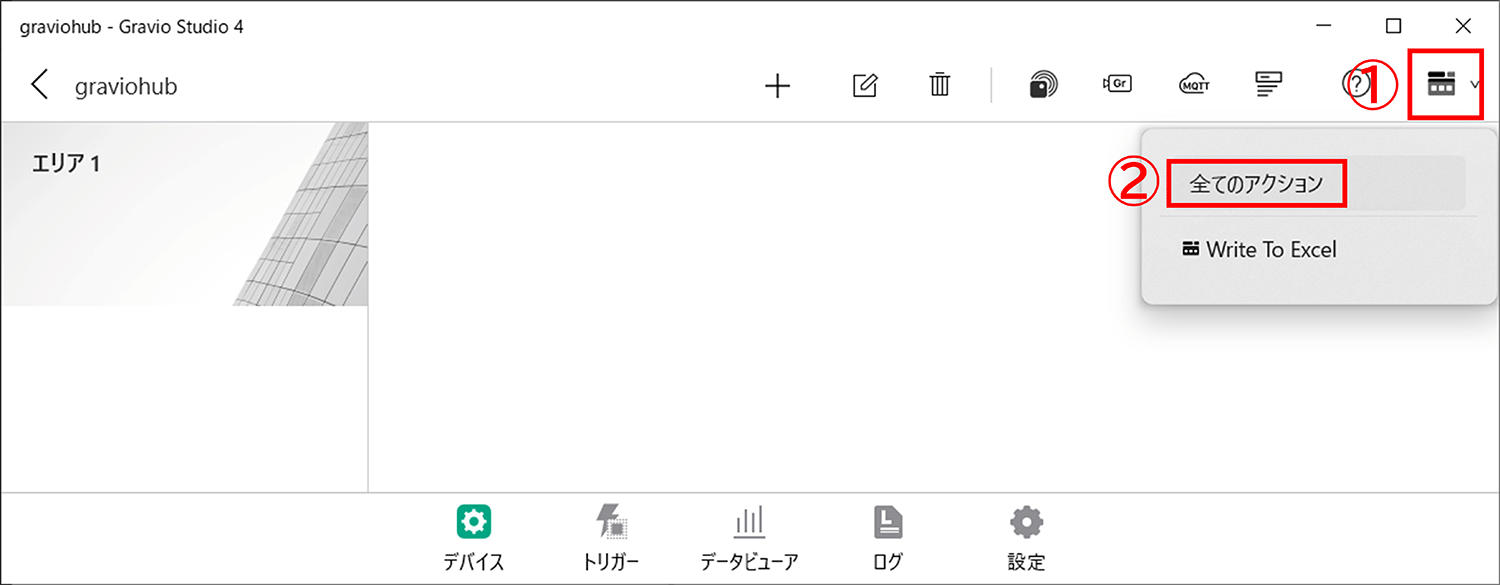Minimize the Gravio Studio window
This screenshot has width=1500, height=585.
coord(1324,26)
